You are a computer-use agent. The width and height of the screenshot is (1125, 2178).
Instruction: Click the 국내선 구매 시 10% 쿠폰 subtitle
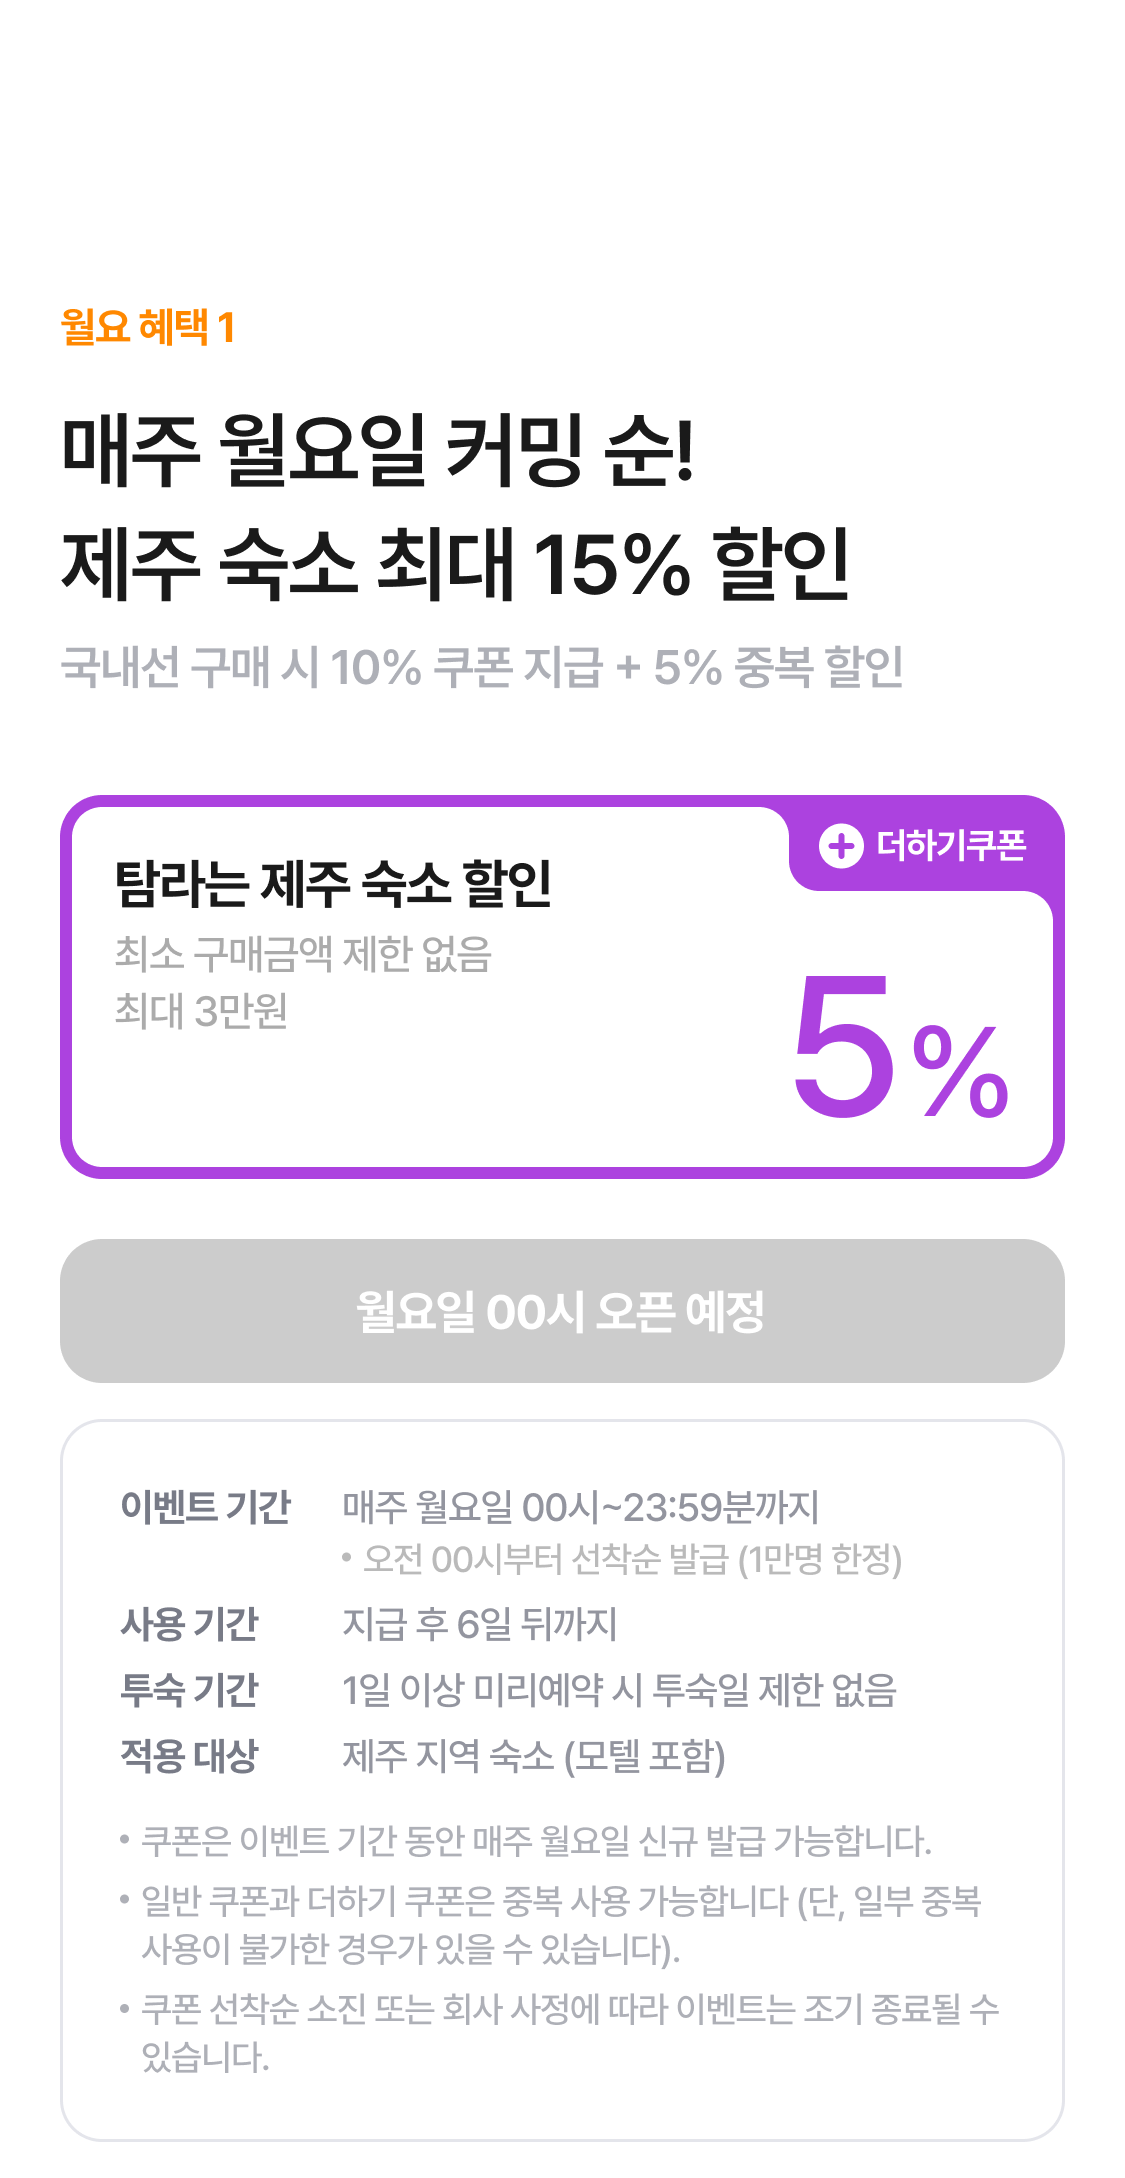(481, 667)
